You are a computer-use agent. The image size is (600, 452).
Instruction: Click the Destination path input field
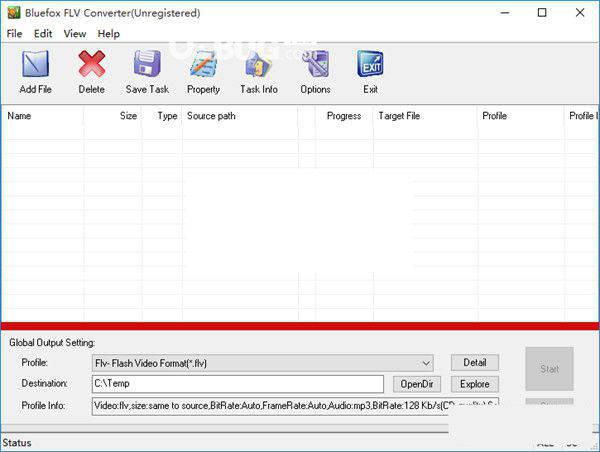(x=238, y=384)
